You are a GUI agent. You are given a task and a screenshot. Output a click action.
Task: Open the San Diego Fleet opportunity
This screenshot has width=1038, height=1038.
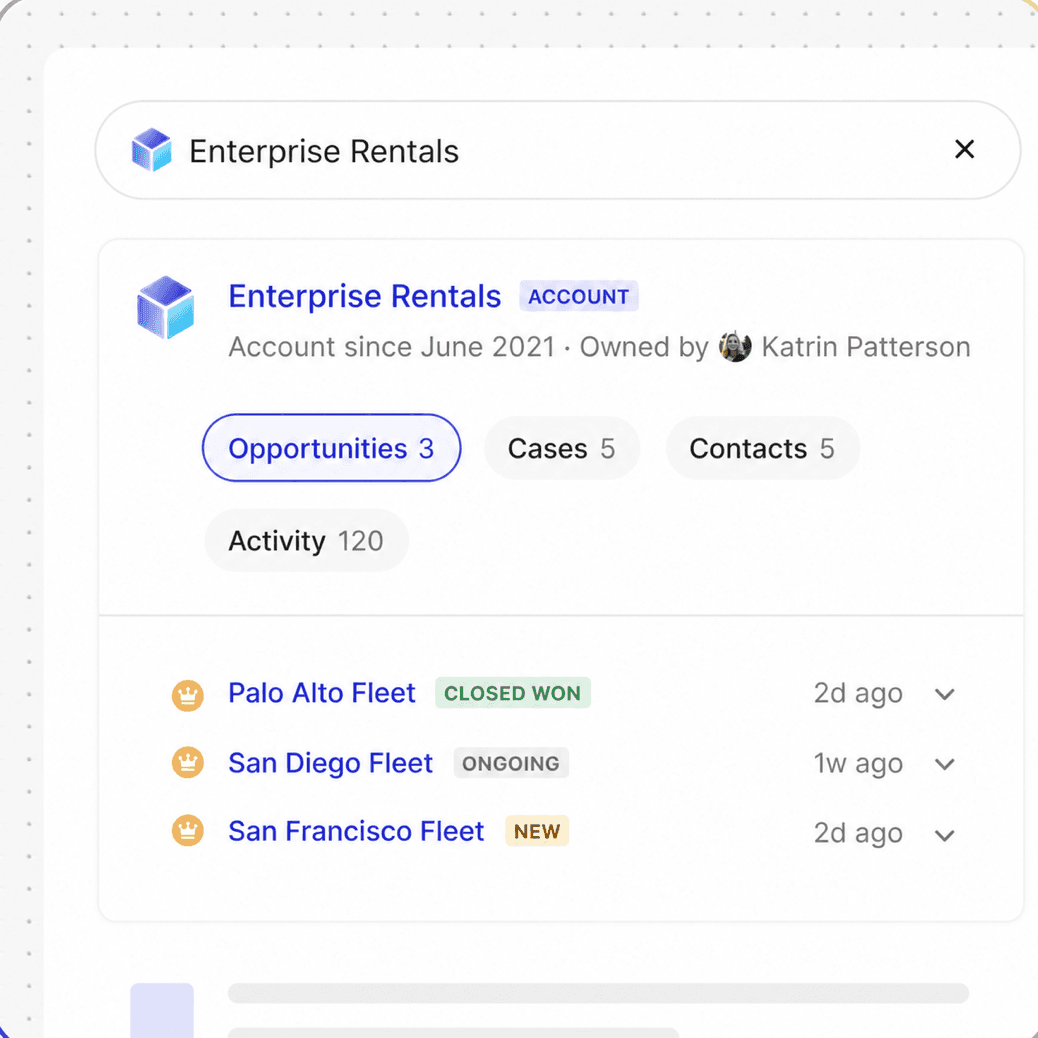click(330, 763)
